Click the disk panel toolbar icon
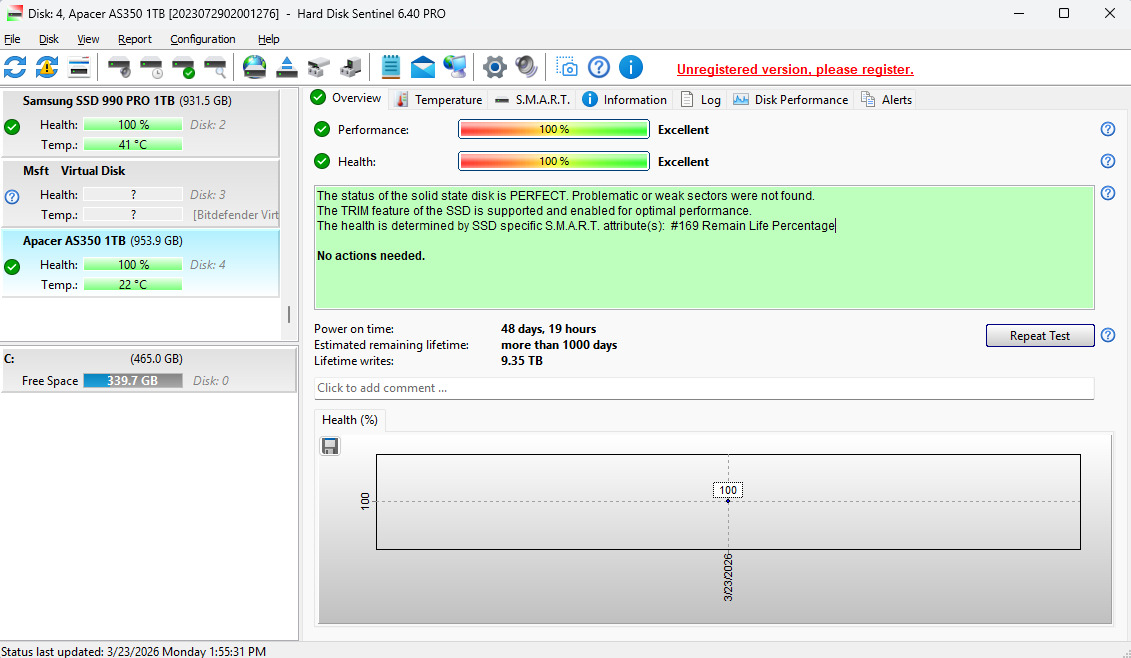Image resolution: width=1131 pixels, height=658 pixels. click(79, 67)
